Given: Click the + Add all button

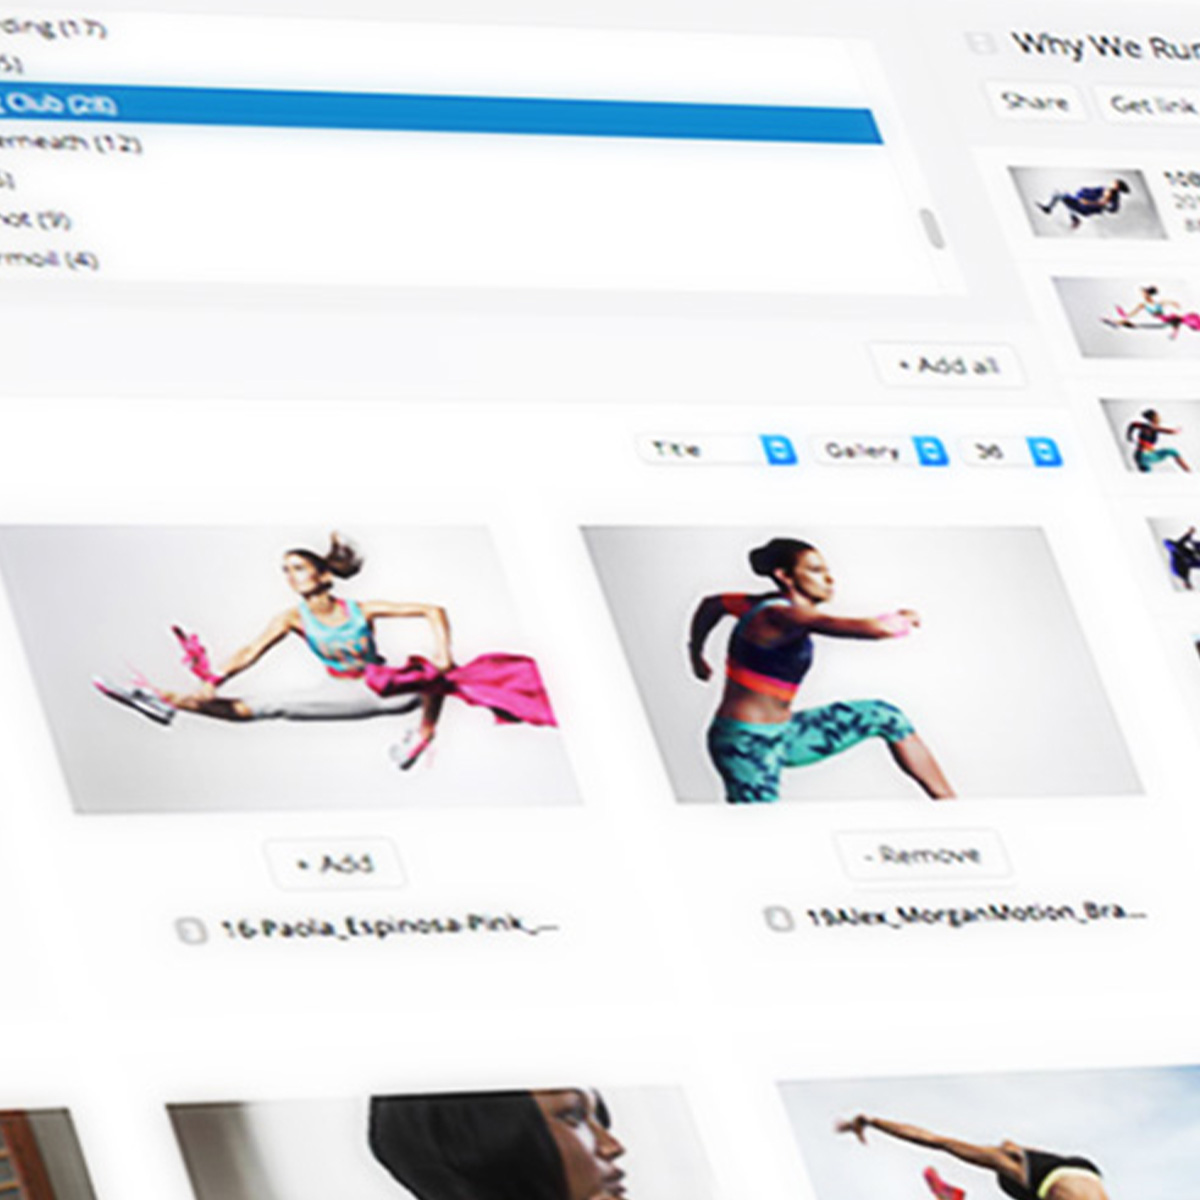Looking at the screenshot, I should (x=948, y=366).
